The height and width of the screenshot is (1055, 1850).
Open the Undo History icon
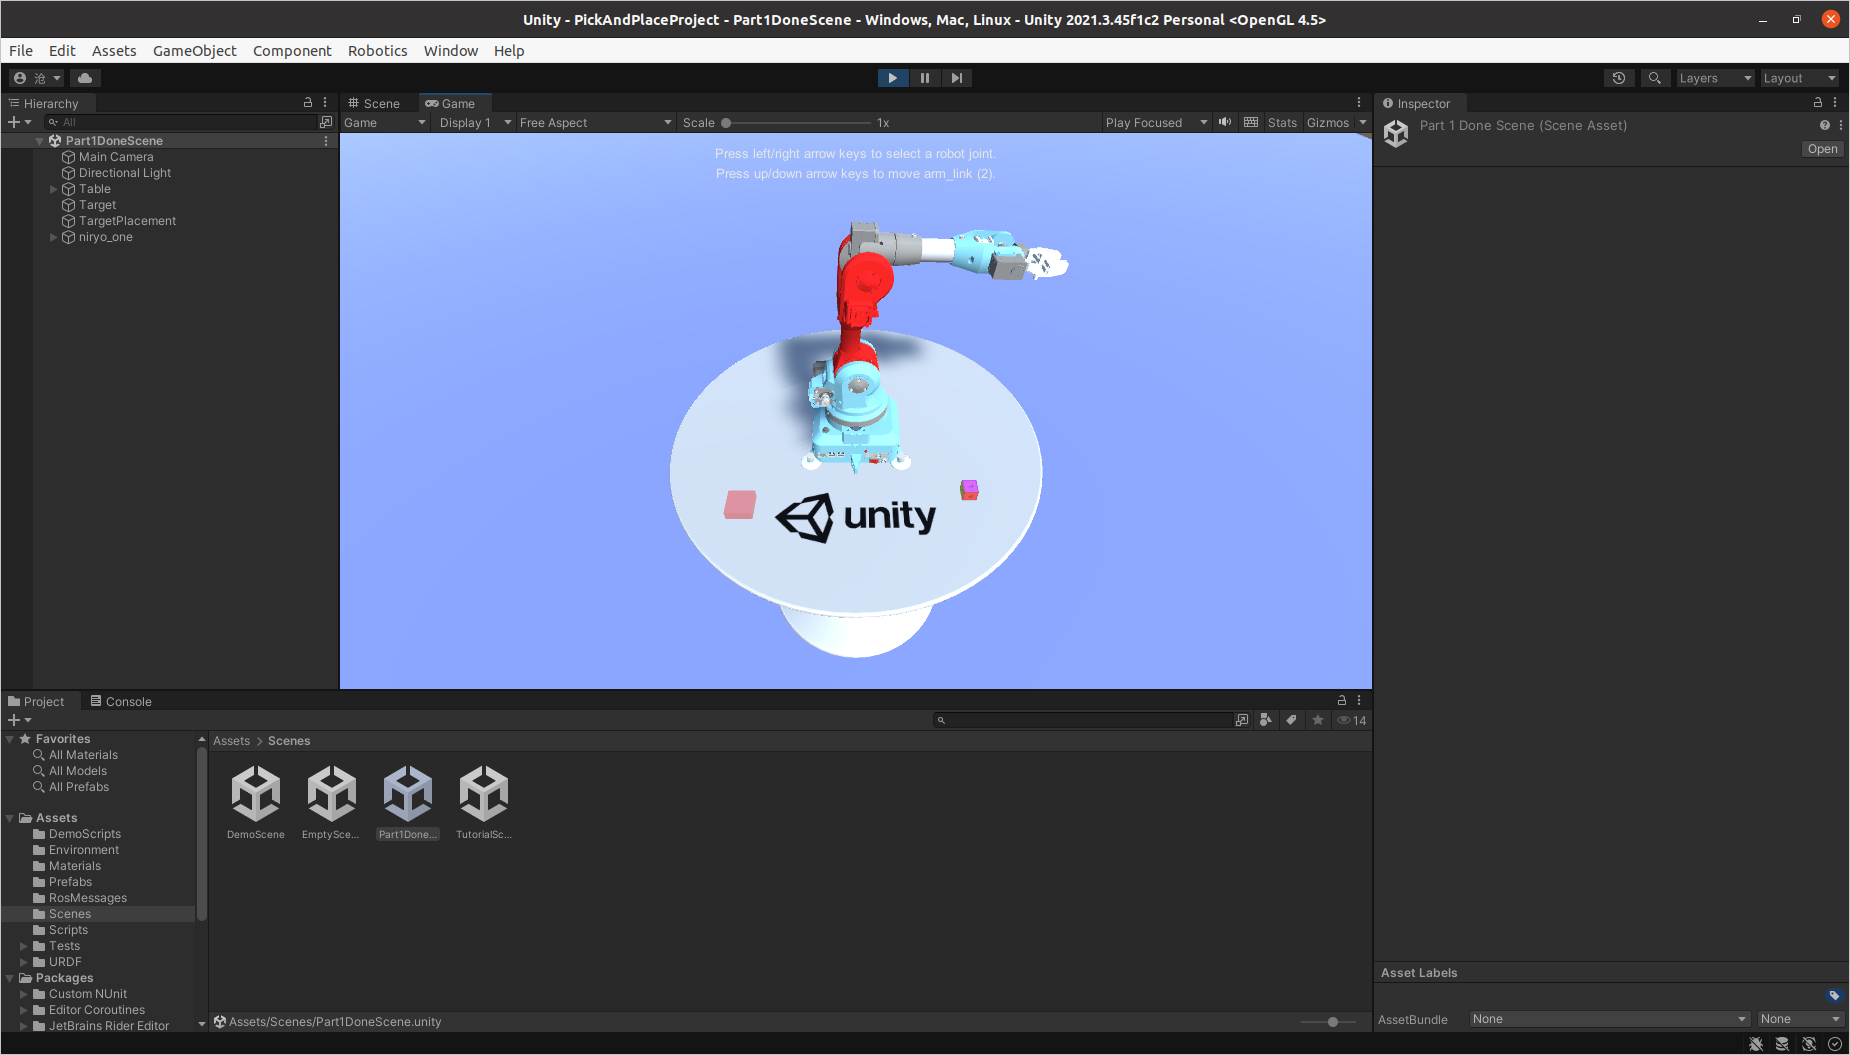(x=1619, y=78)
